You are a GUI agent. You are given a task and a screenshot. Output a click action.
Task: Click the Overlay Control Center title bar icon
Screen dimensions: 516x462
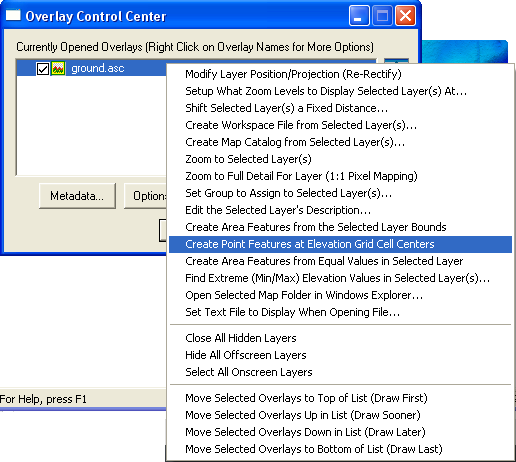(13, 15)
